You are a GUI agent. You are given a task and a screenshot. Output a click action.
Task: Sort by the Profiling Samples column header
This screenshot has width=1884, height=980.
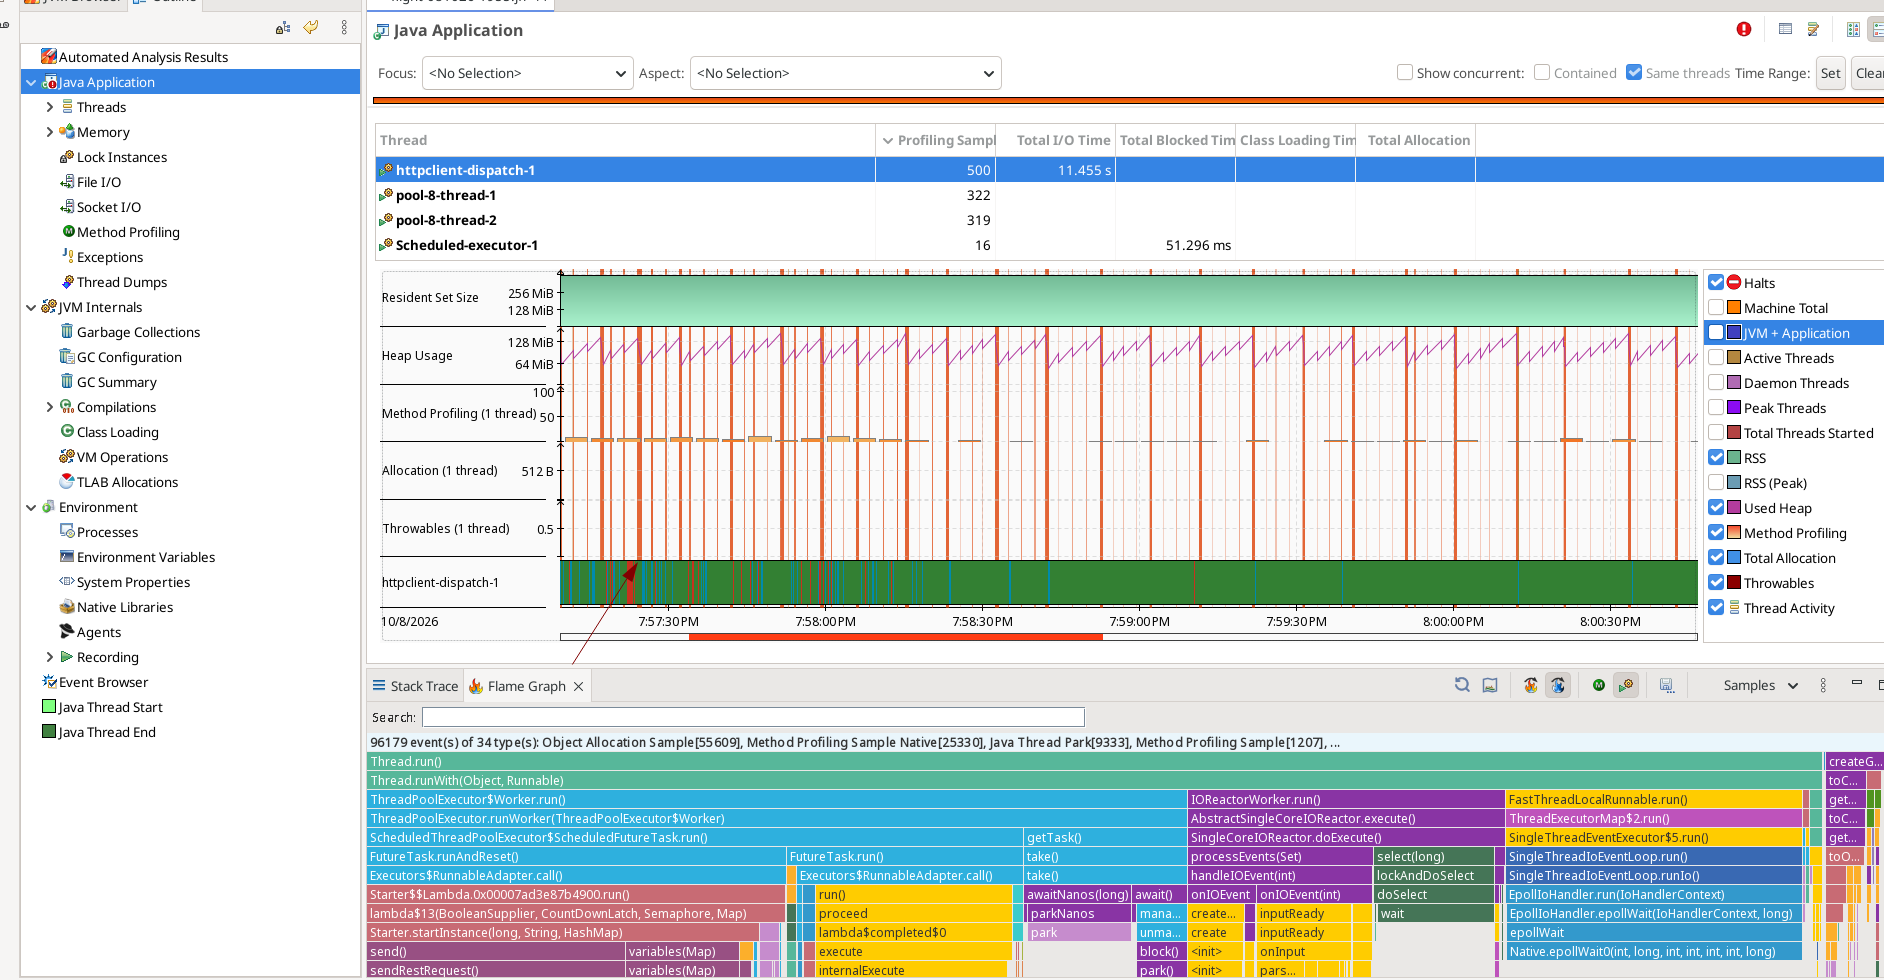click(936, 140)
